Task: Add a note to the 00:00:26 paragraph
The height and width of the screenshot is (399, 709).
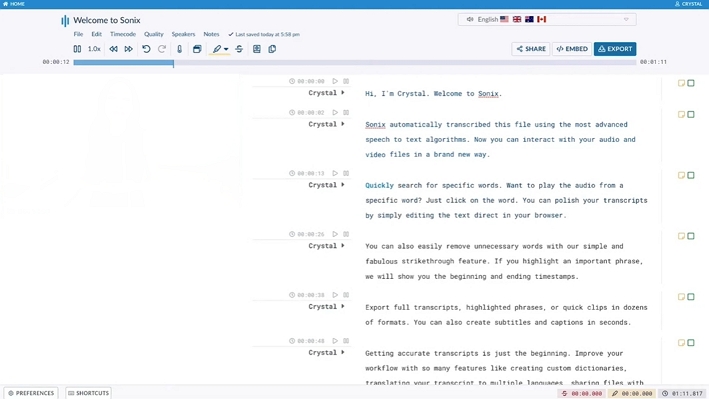Action: point(681,236)
